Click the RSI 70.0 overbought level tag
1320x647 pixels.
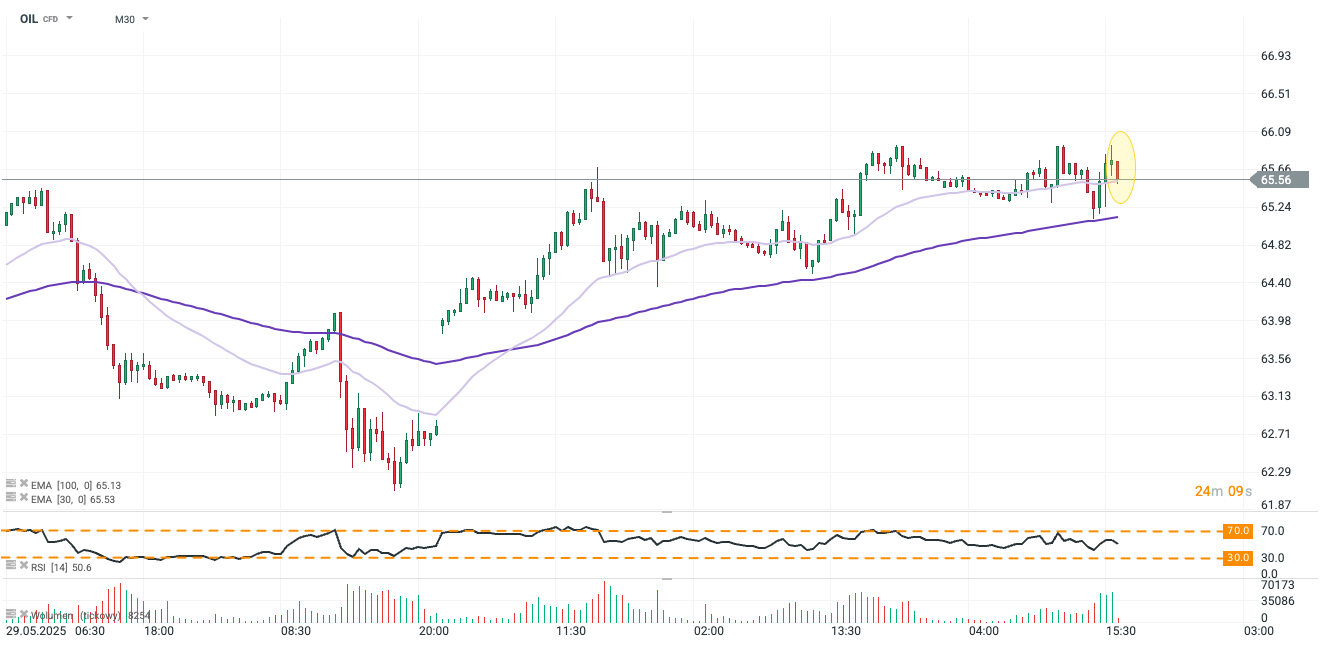1238,531
